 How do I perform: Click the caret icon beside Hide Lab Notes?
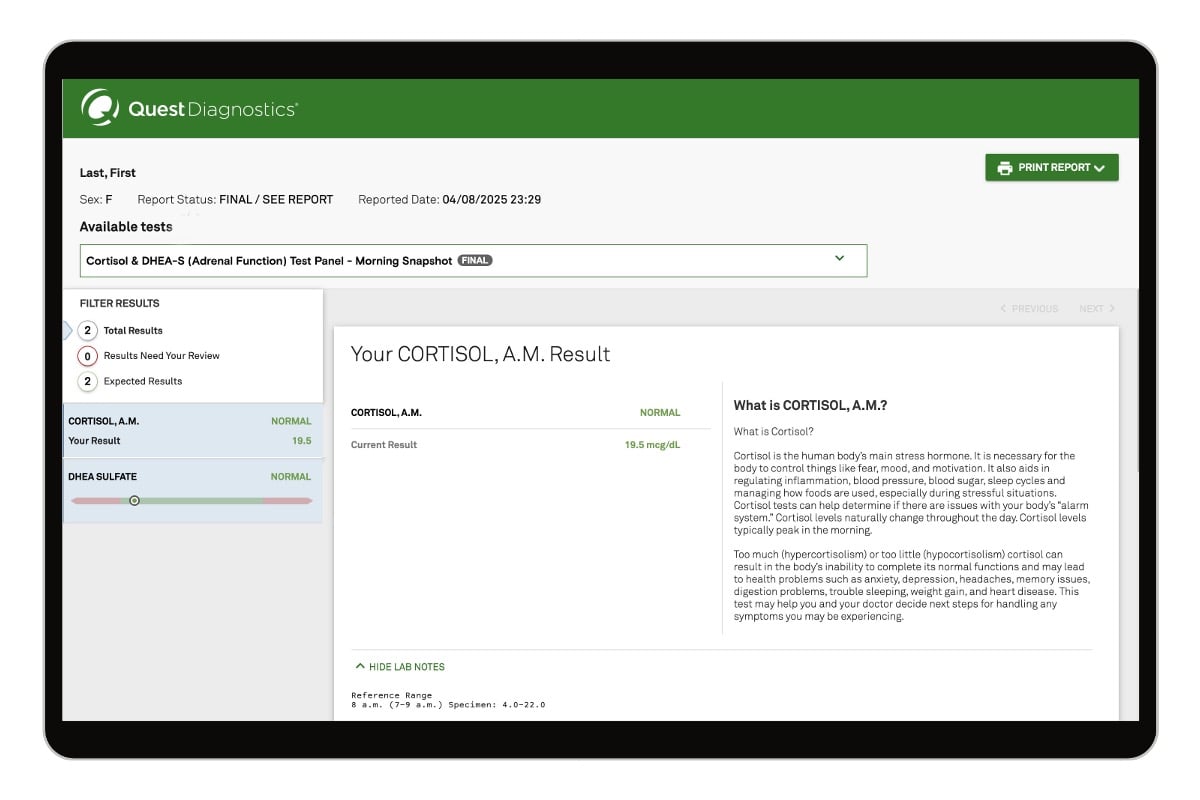[x=359, y=667]
